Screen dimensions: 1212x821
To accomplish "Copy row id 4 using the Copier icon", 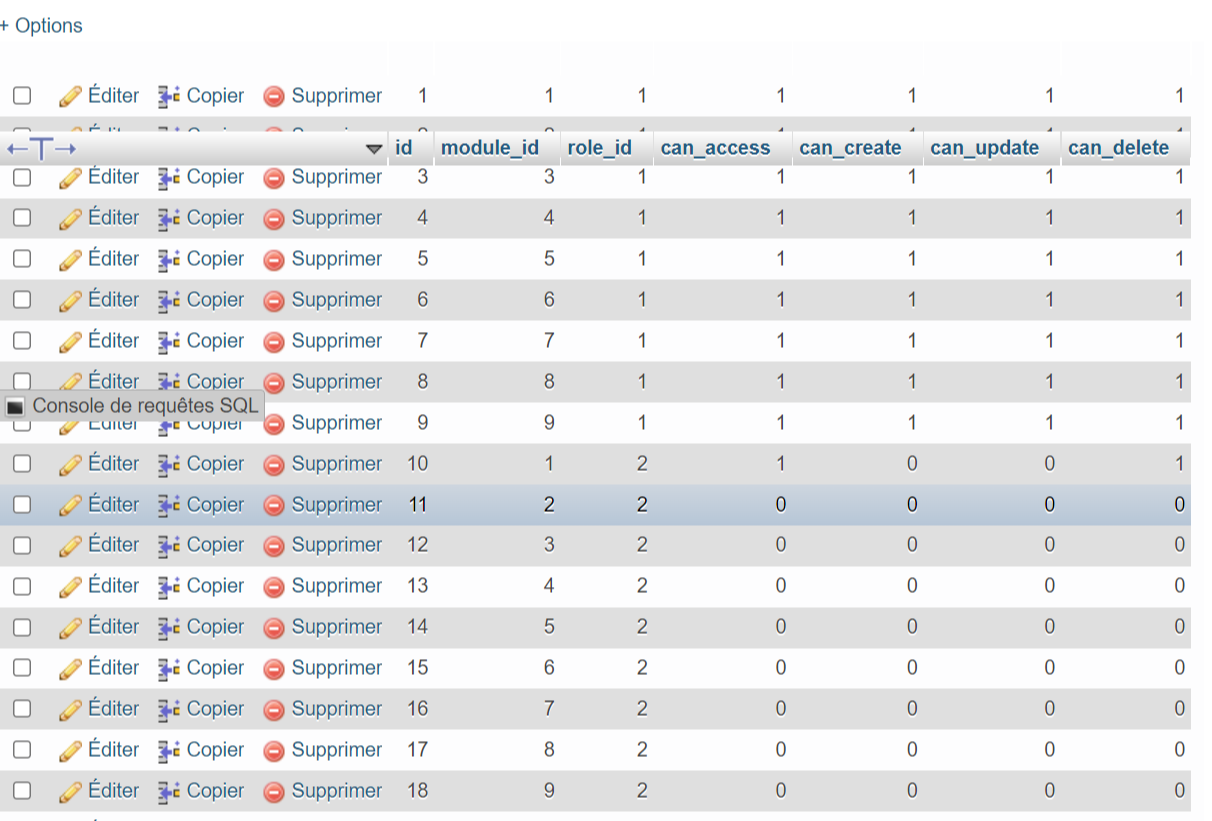I will point(169,218).
